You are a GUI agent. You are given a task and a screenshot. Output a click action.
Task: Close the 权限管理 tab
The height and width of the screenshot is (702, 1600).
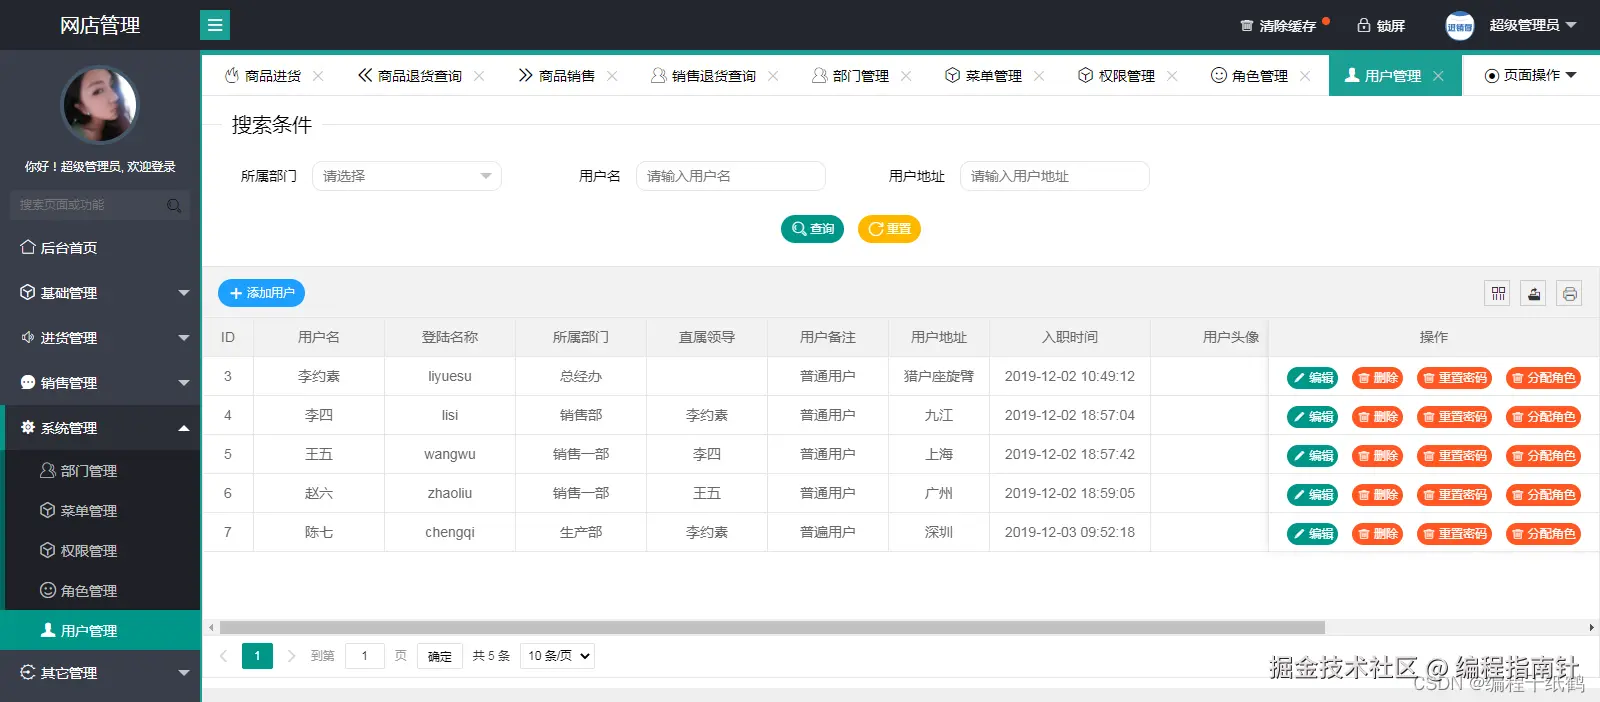pyautogui.click(x=1172, y=76)
